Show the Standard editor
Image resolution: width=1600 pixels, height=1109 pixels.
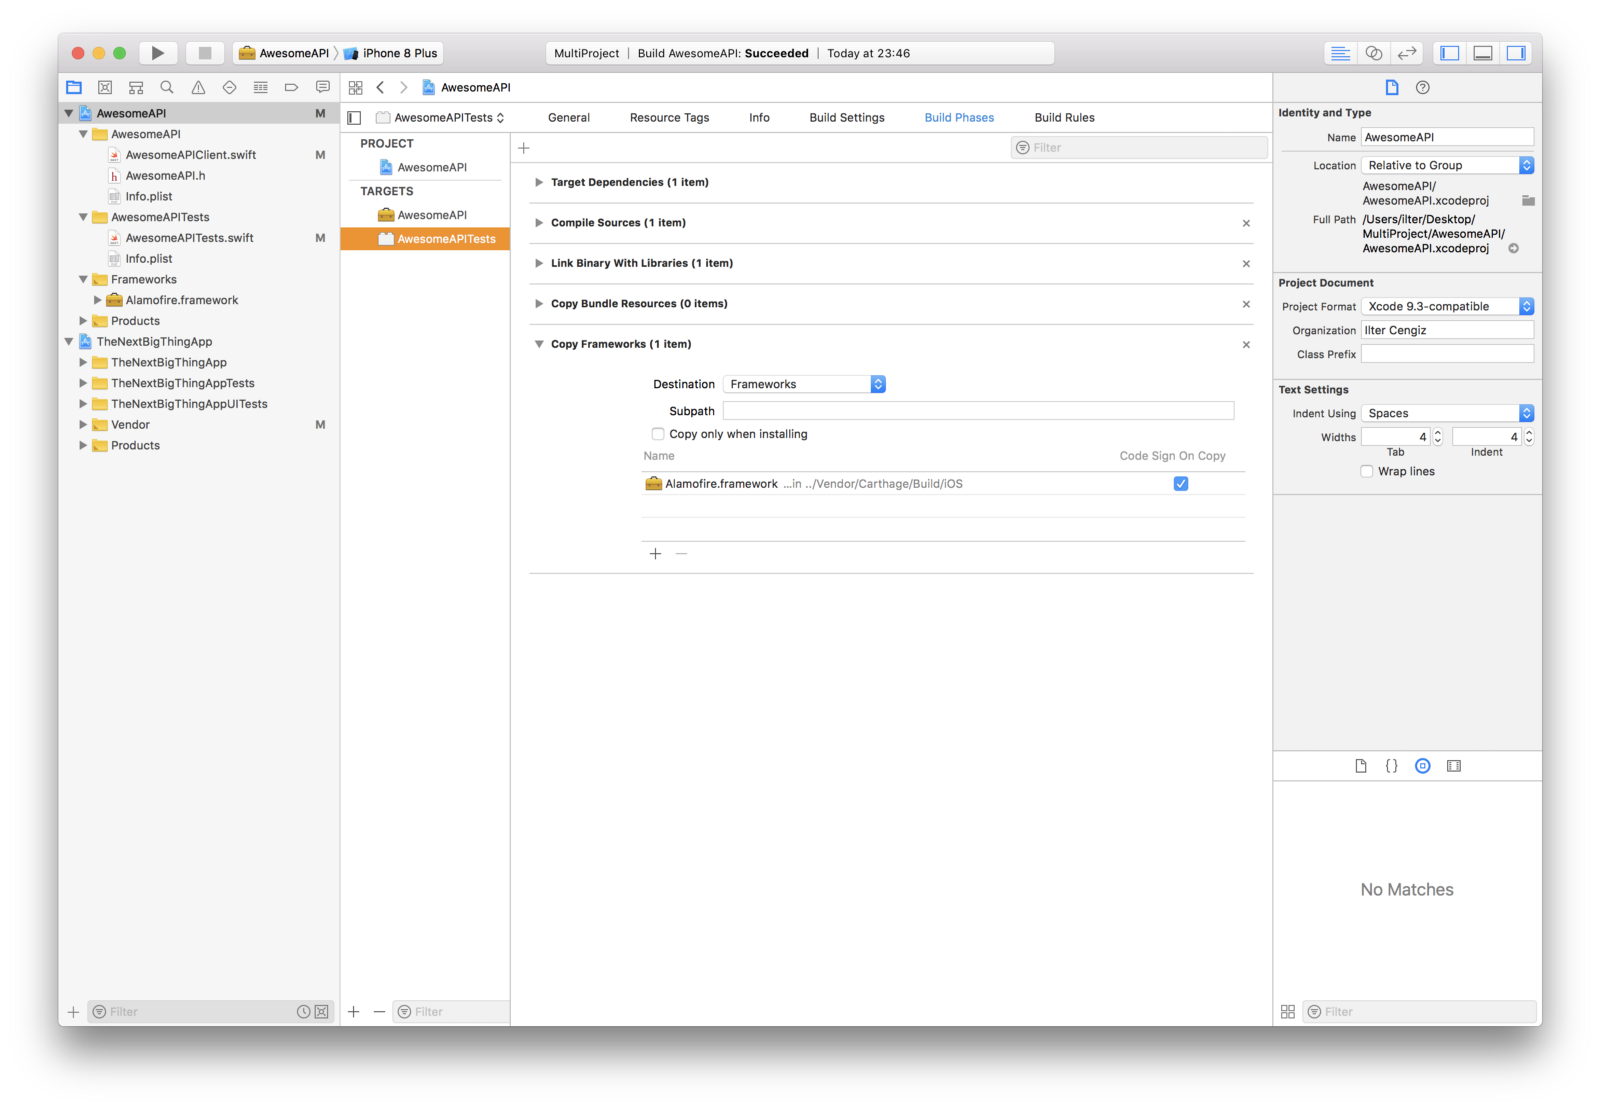coord(1340,53)
